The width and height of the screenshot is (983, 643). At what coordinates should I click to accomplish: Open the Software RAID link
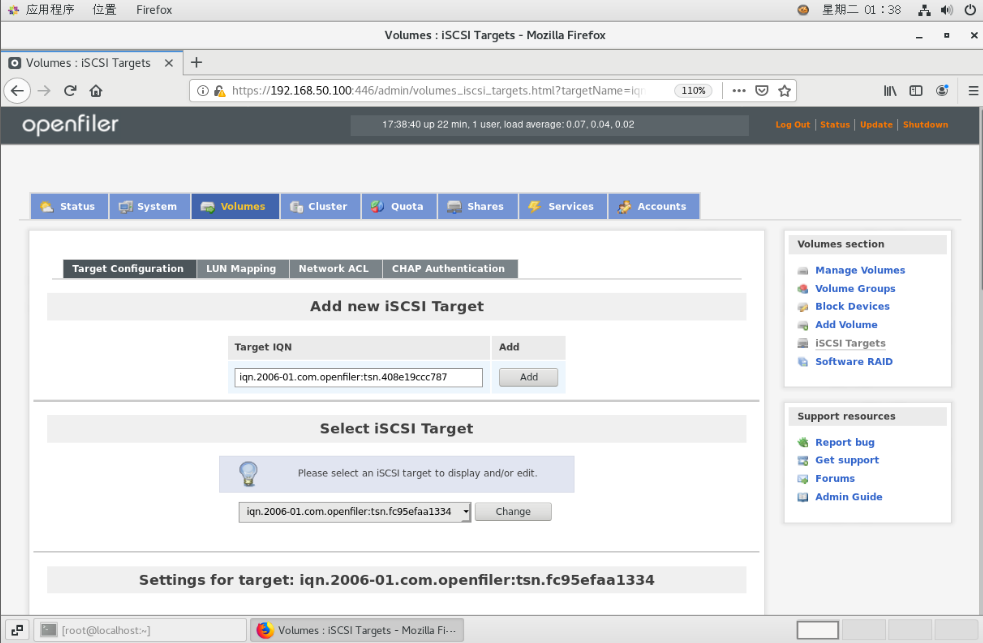click(854, 362)
